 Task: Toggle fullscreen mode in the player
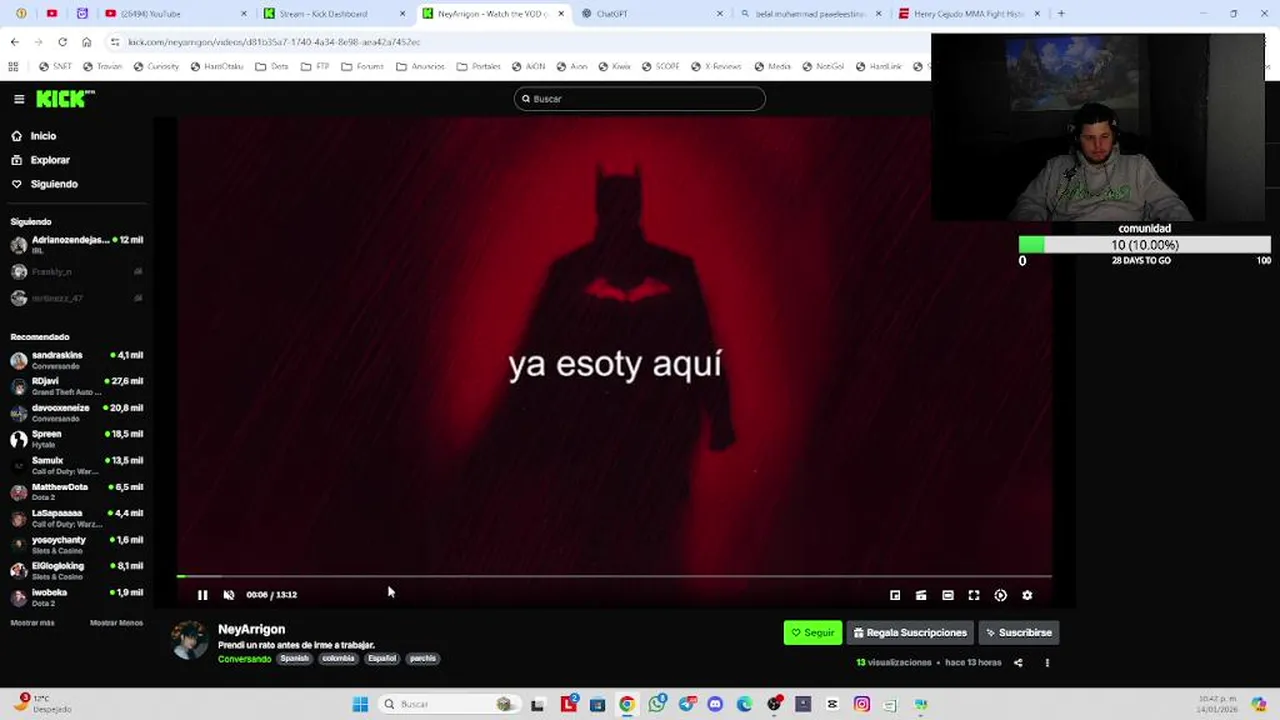[x=974, y=595]
